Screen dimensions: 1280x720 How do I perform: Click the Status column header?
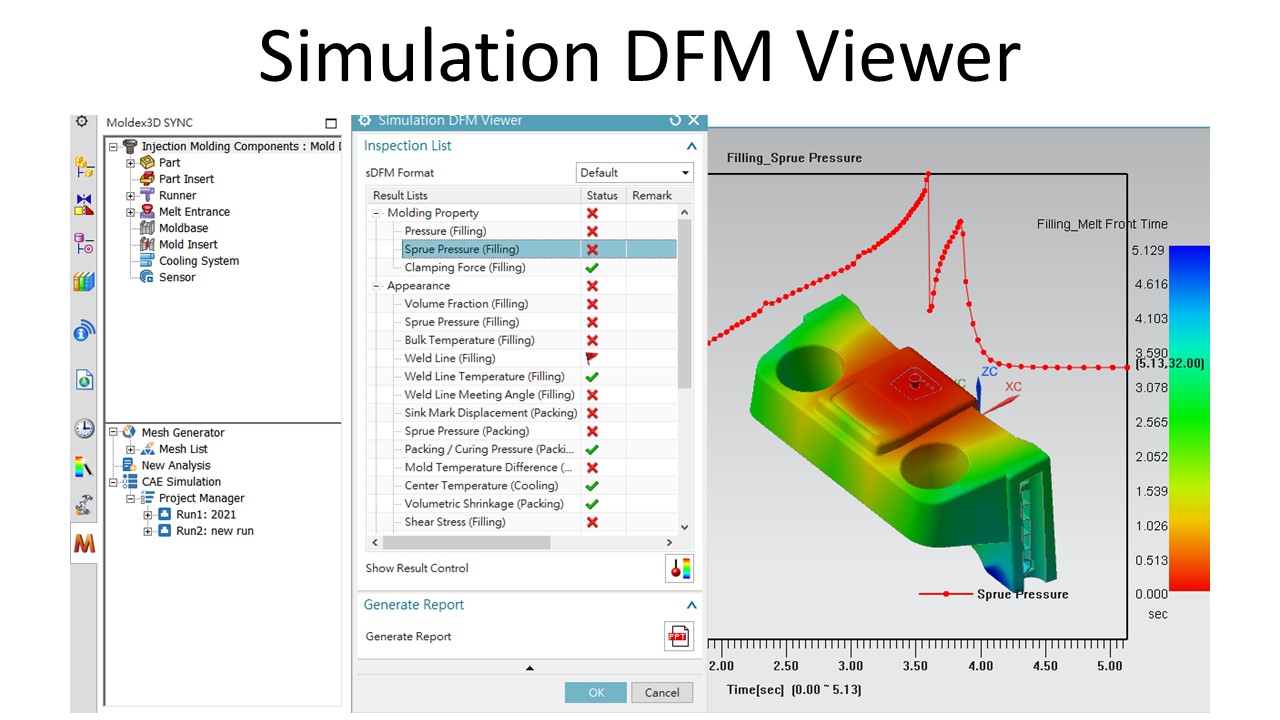coord(603,195)
